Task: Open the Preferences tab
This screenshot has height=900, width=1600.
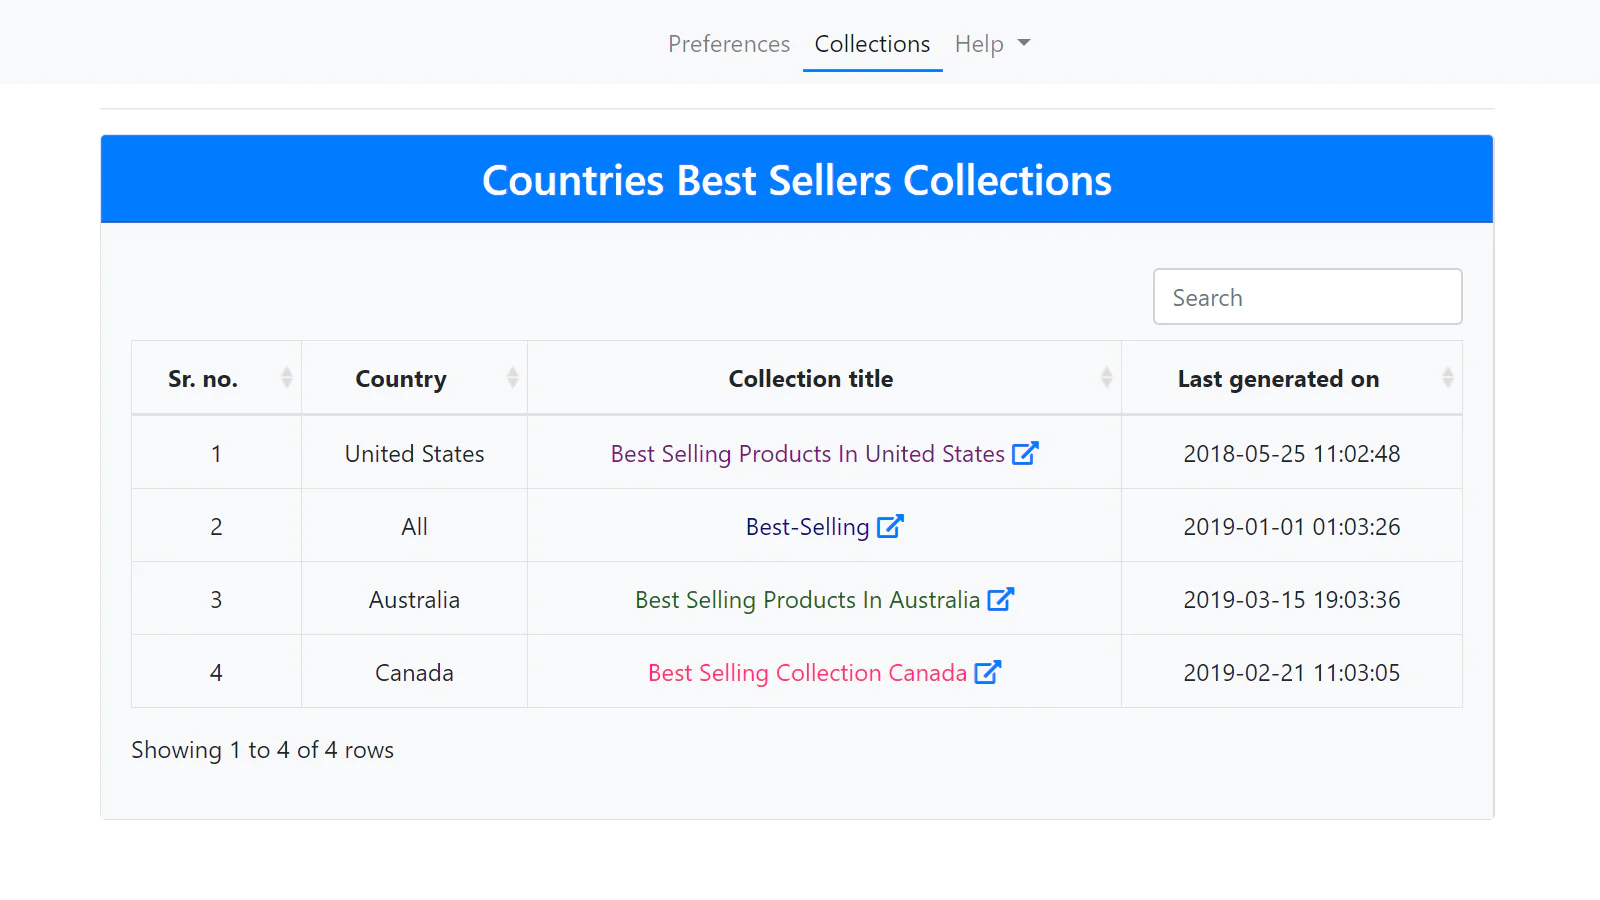Action: click(x=729, y=44)
